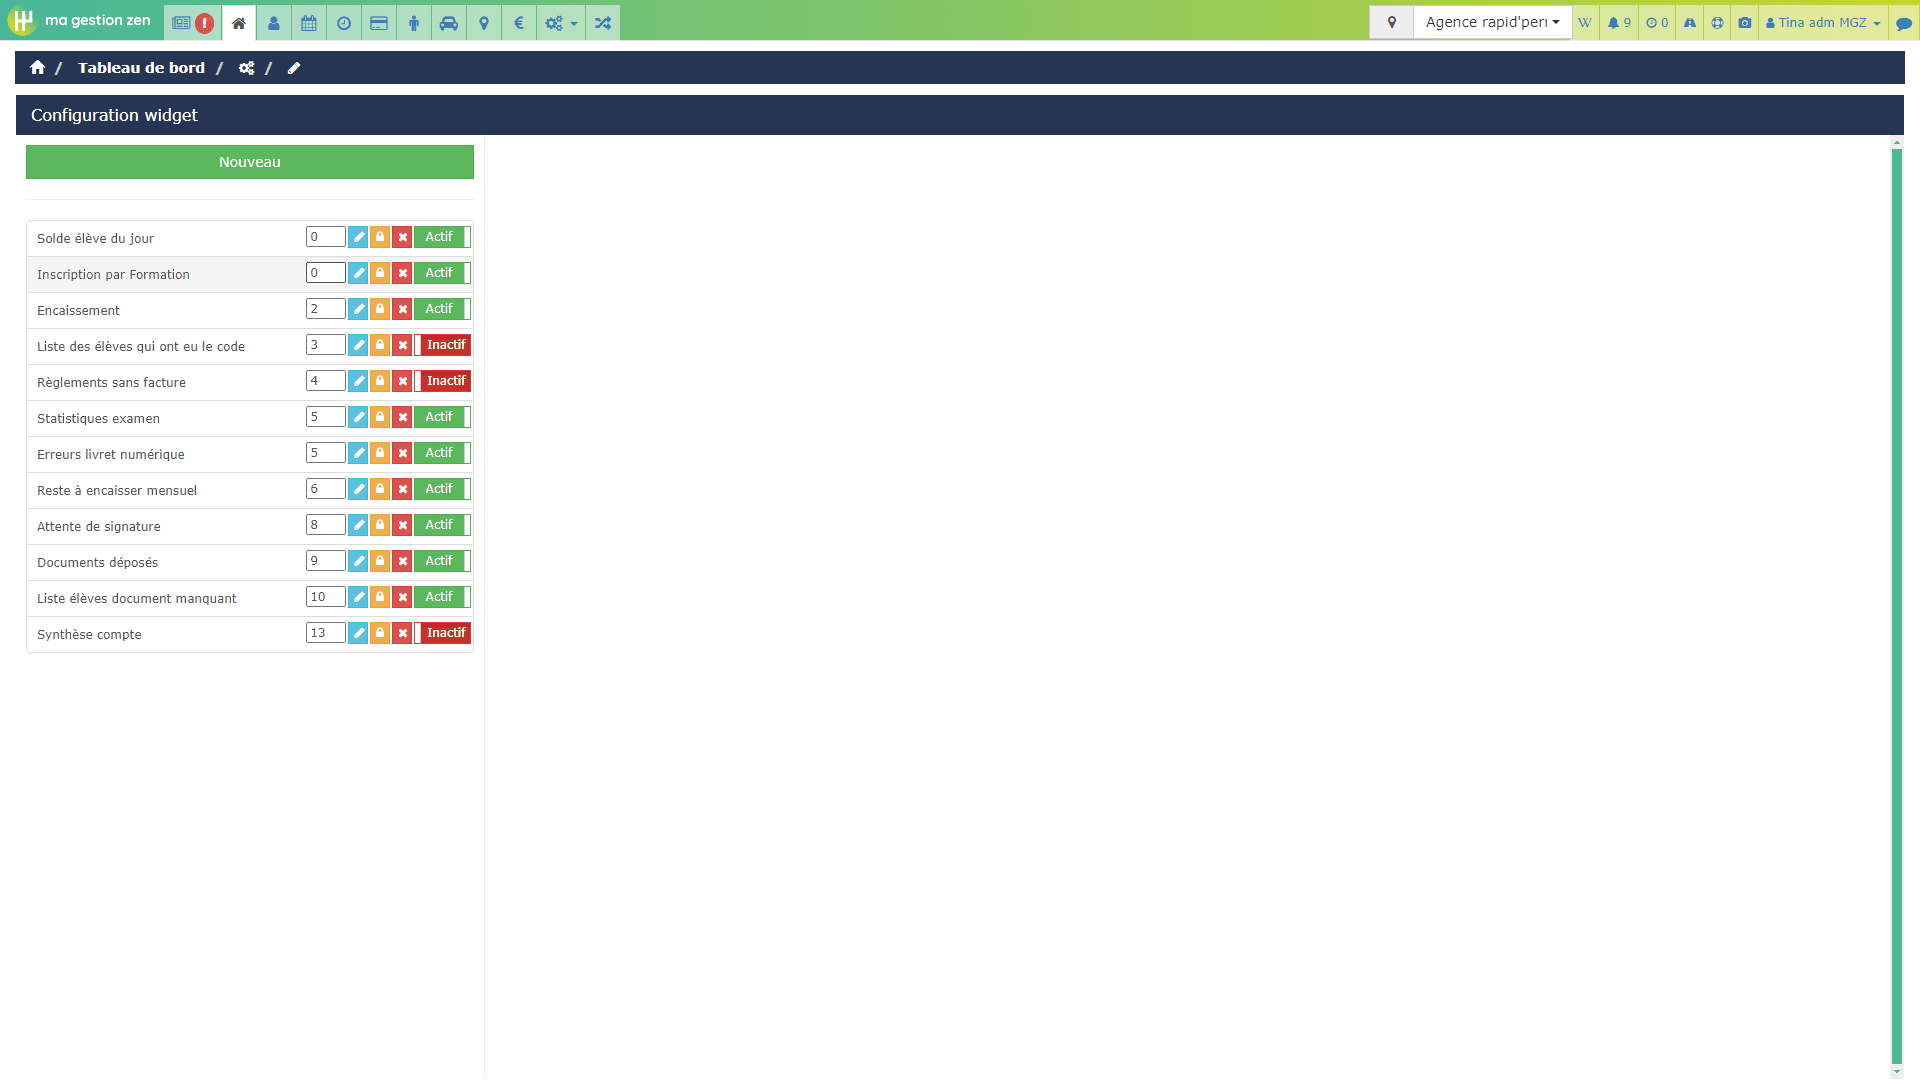The image size is (1920, 1080).
Task: Open the chat bubble icon
Action: [x=1904, y=23]
